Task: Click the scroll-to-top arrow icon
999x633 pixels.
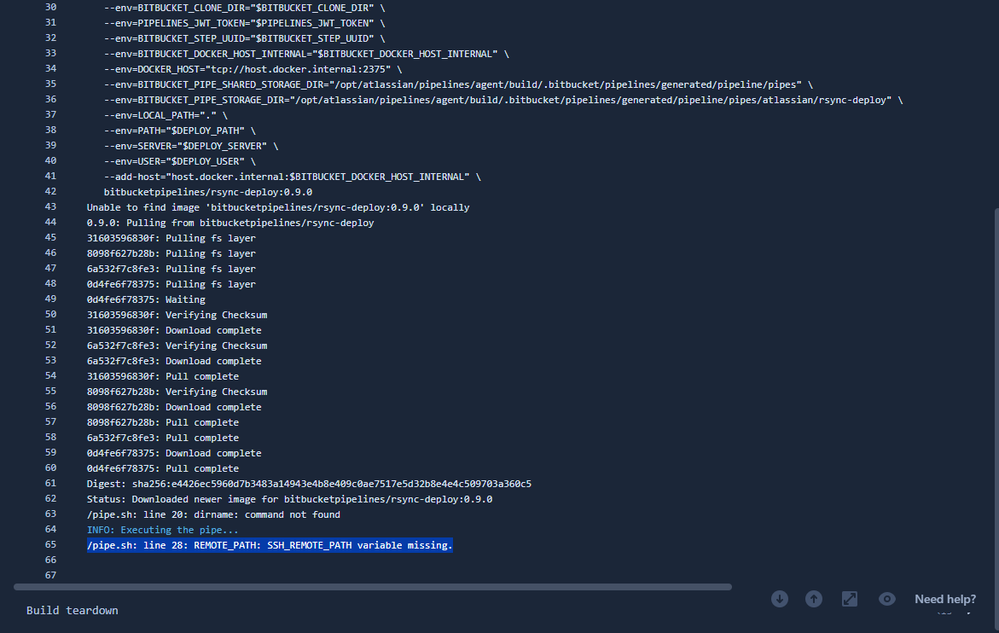Action: tap(814, 599)
